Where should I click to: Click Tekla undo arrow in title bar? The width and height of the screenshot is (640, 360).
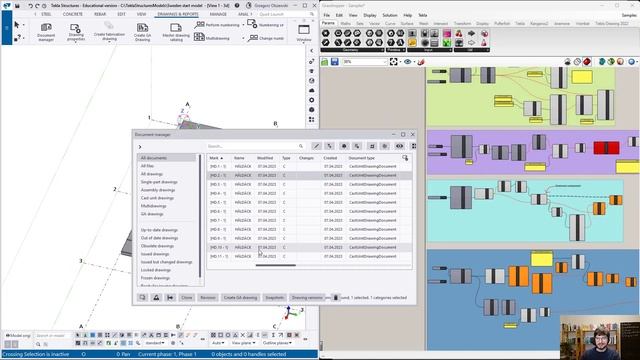click(x=30, y=6)
